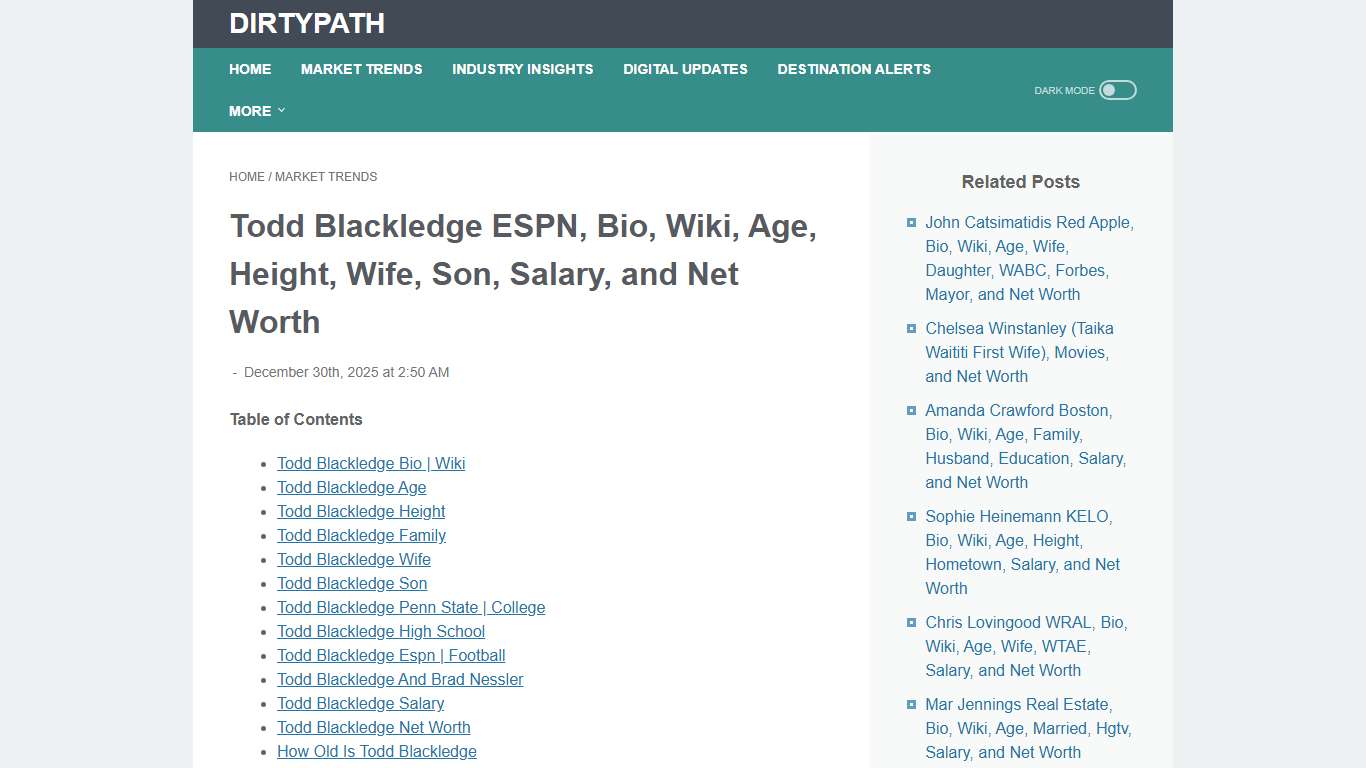Toggle dark mode on
This screenshot has width=1366, height=768.
pos(1118,89)
